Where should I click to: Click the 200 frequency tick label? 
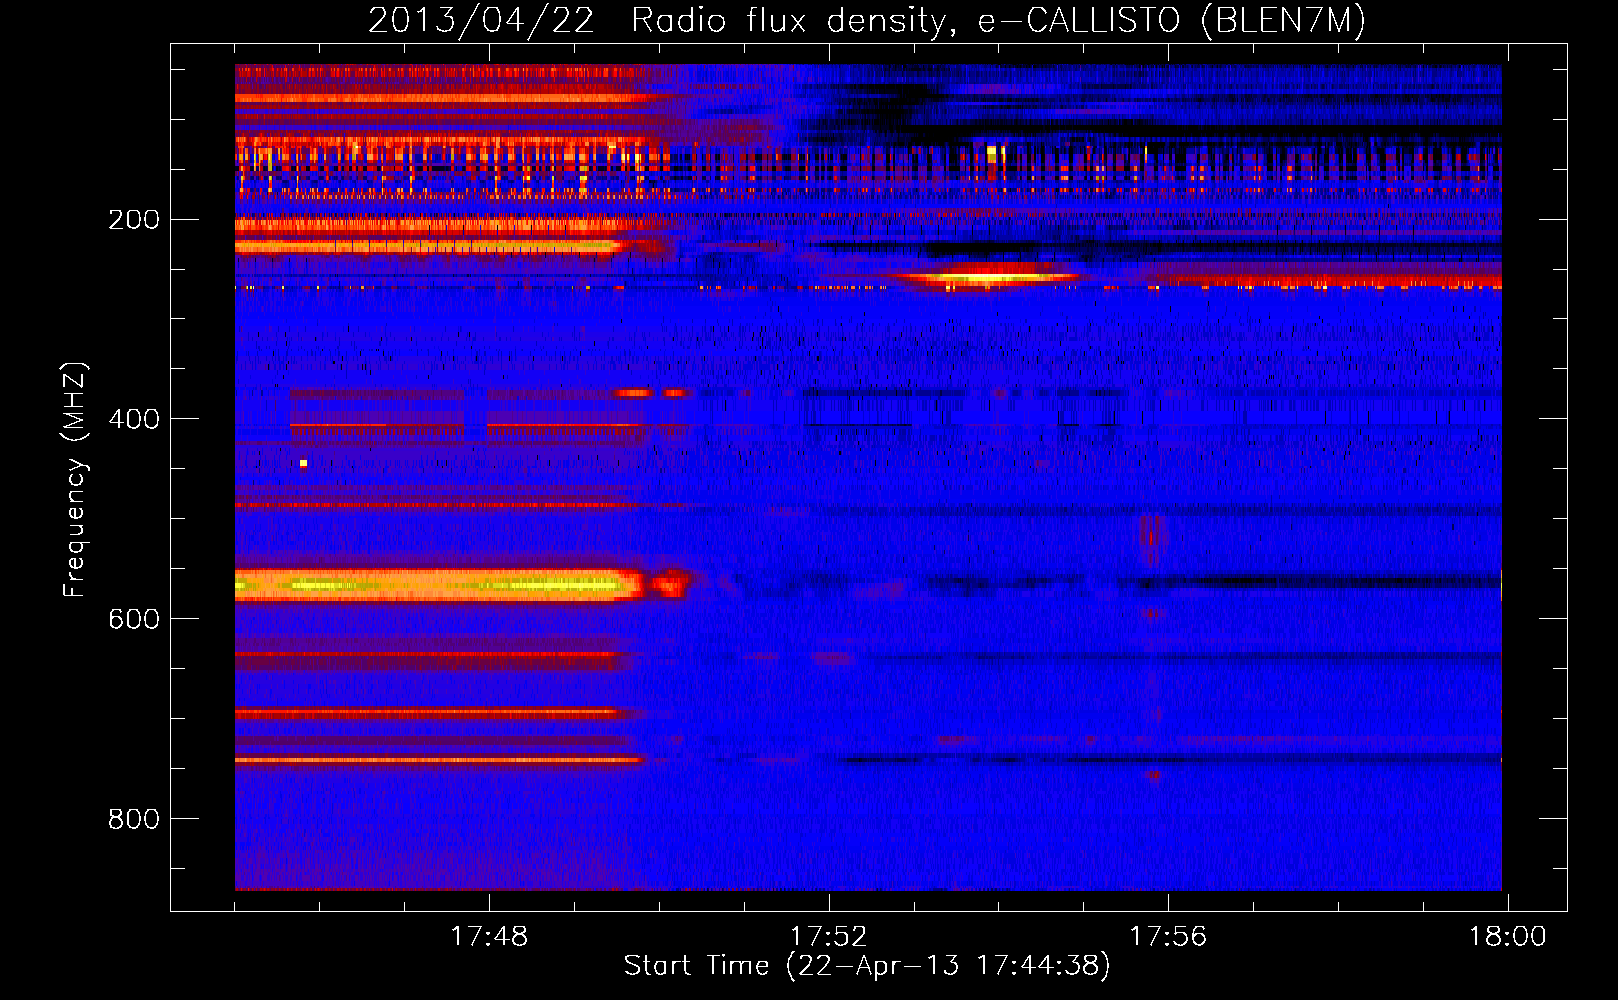click(x=134, y=219)
